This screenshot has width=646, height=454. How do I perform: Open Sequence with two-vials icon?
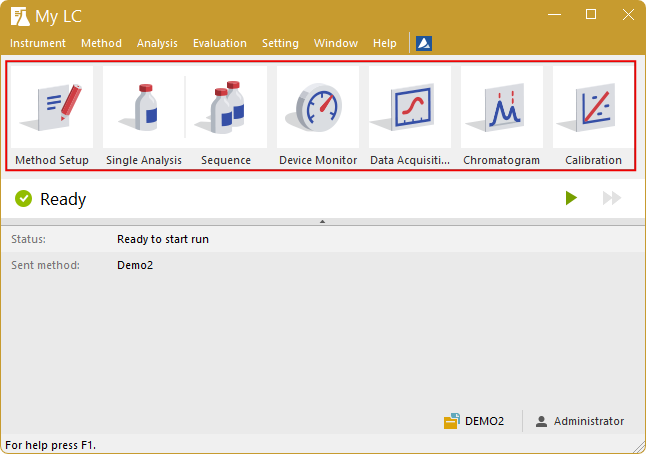click(x=226, y=107)
